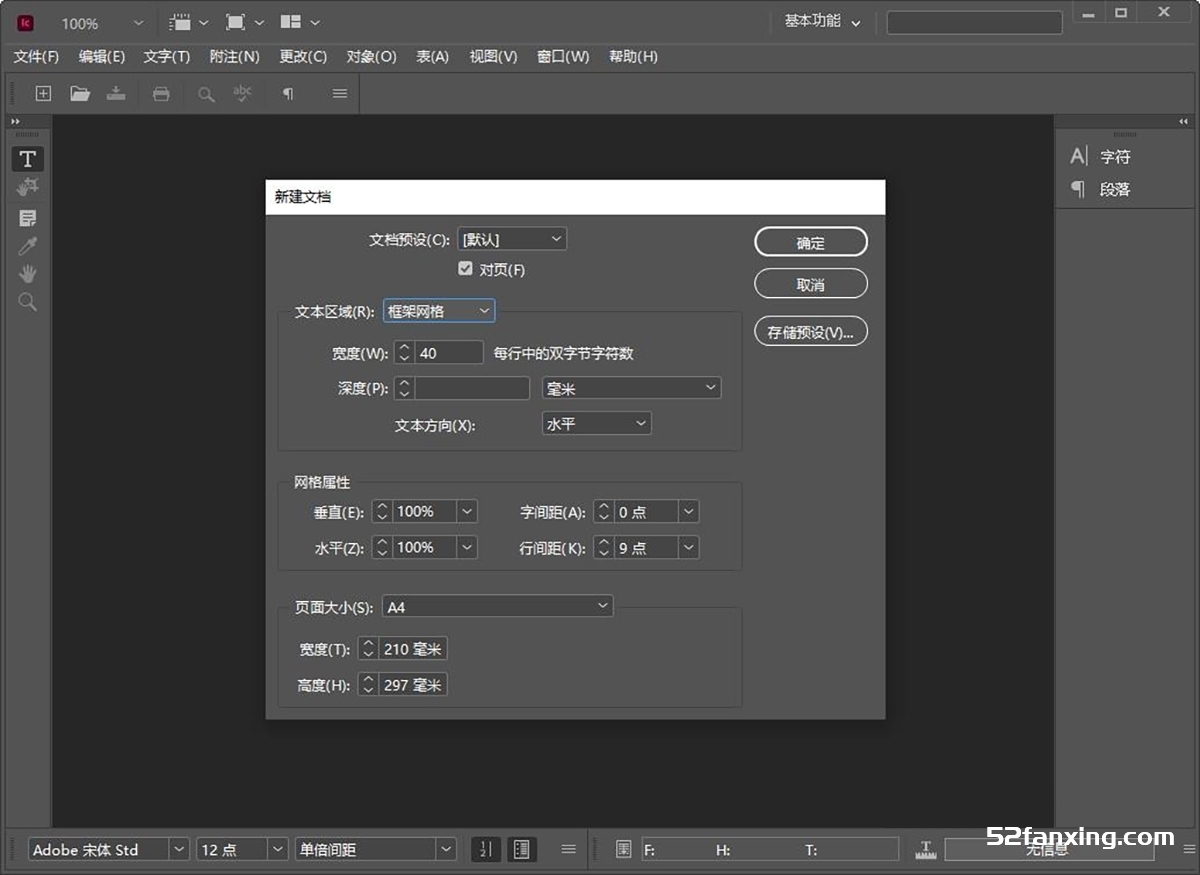Open the 窗口(W) menu
This screenshot has height=875, width=1200.
coord(563,56)
